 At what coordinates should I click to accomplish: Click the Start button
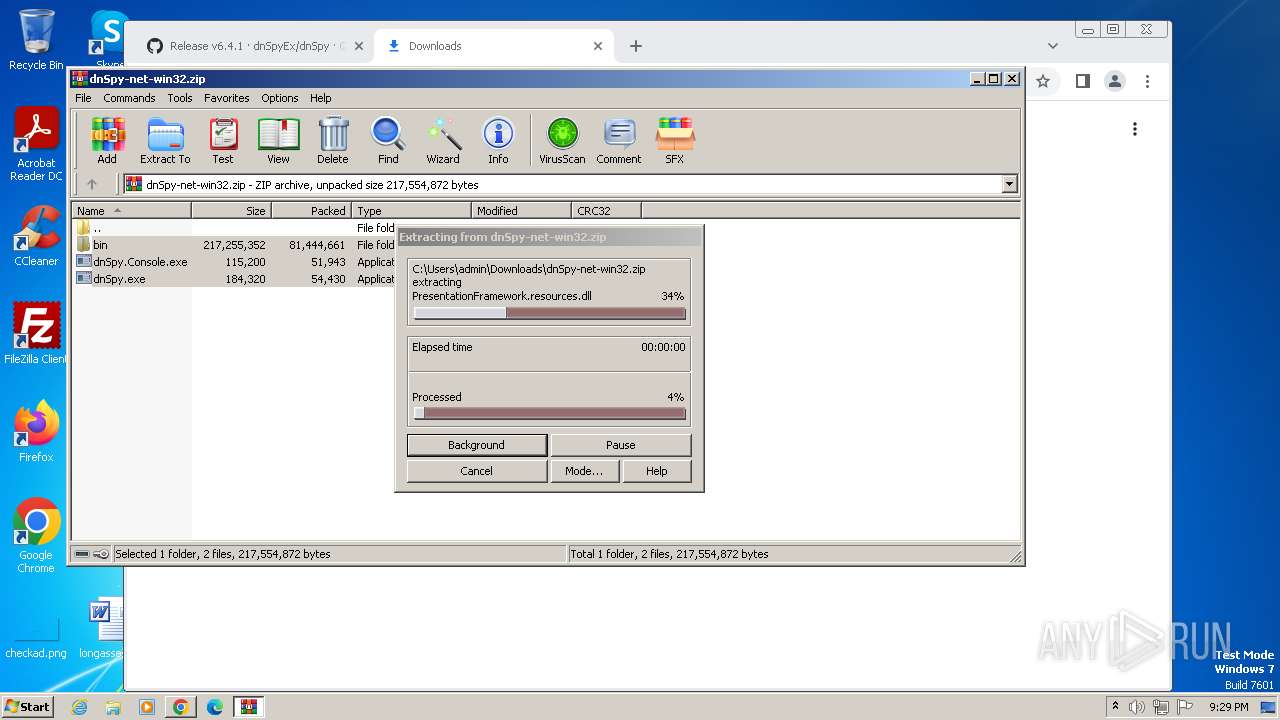pos(28,707)
